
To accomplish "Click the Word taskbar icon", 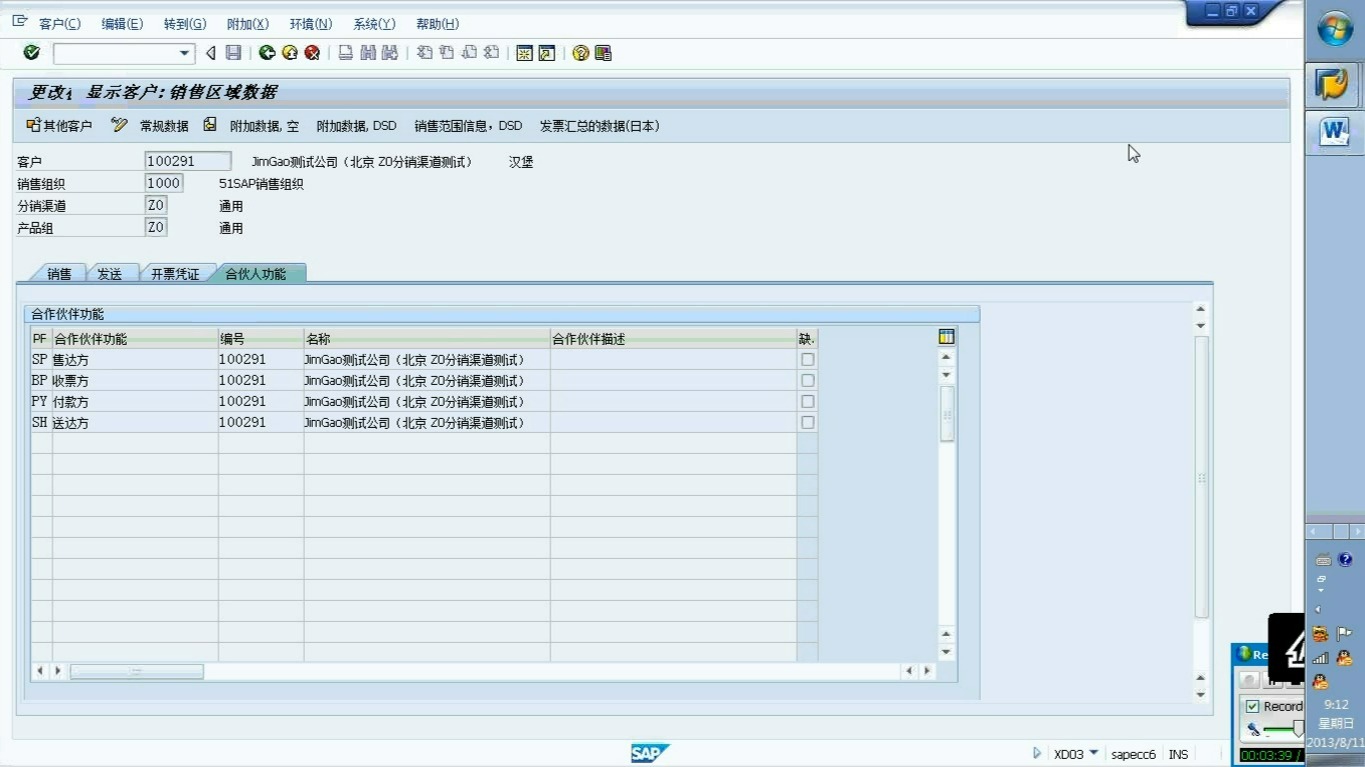I will pyautogui.click(x=1334, y=132).
